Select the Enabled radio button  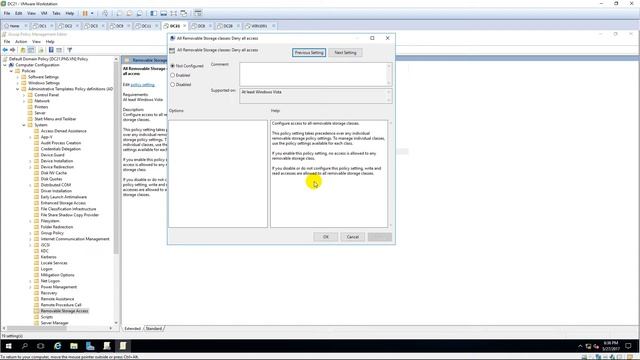coord(173,75)
